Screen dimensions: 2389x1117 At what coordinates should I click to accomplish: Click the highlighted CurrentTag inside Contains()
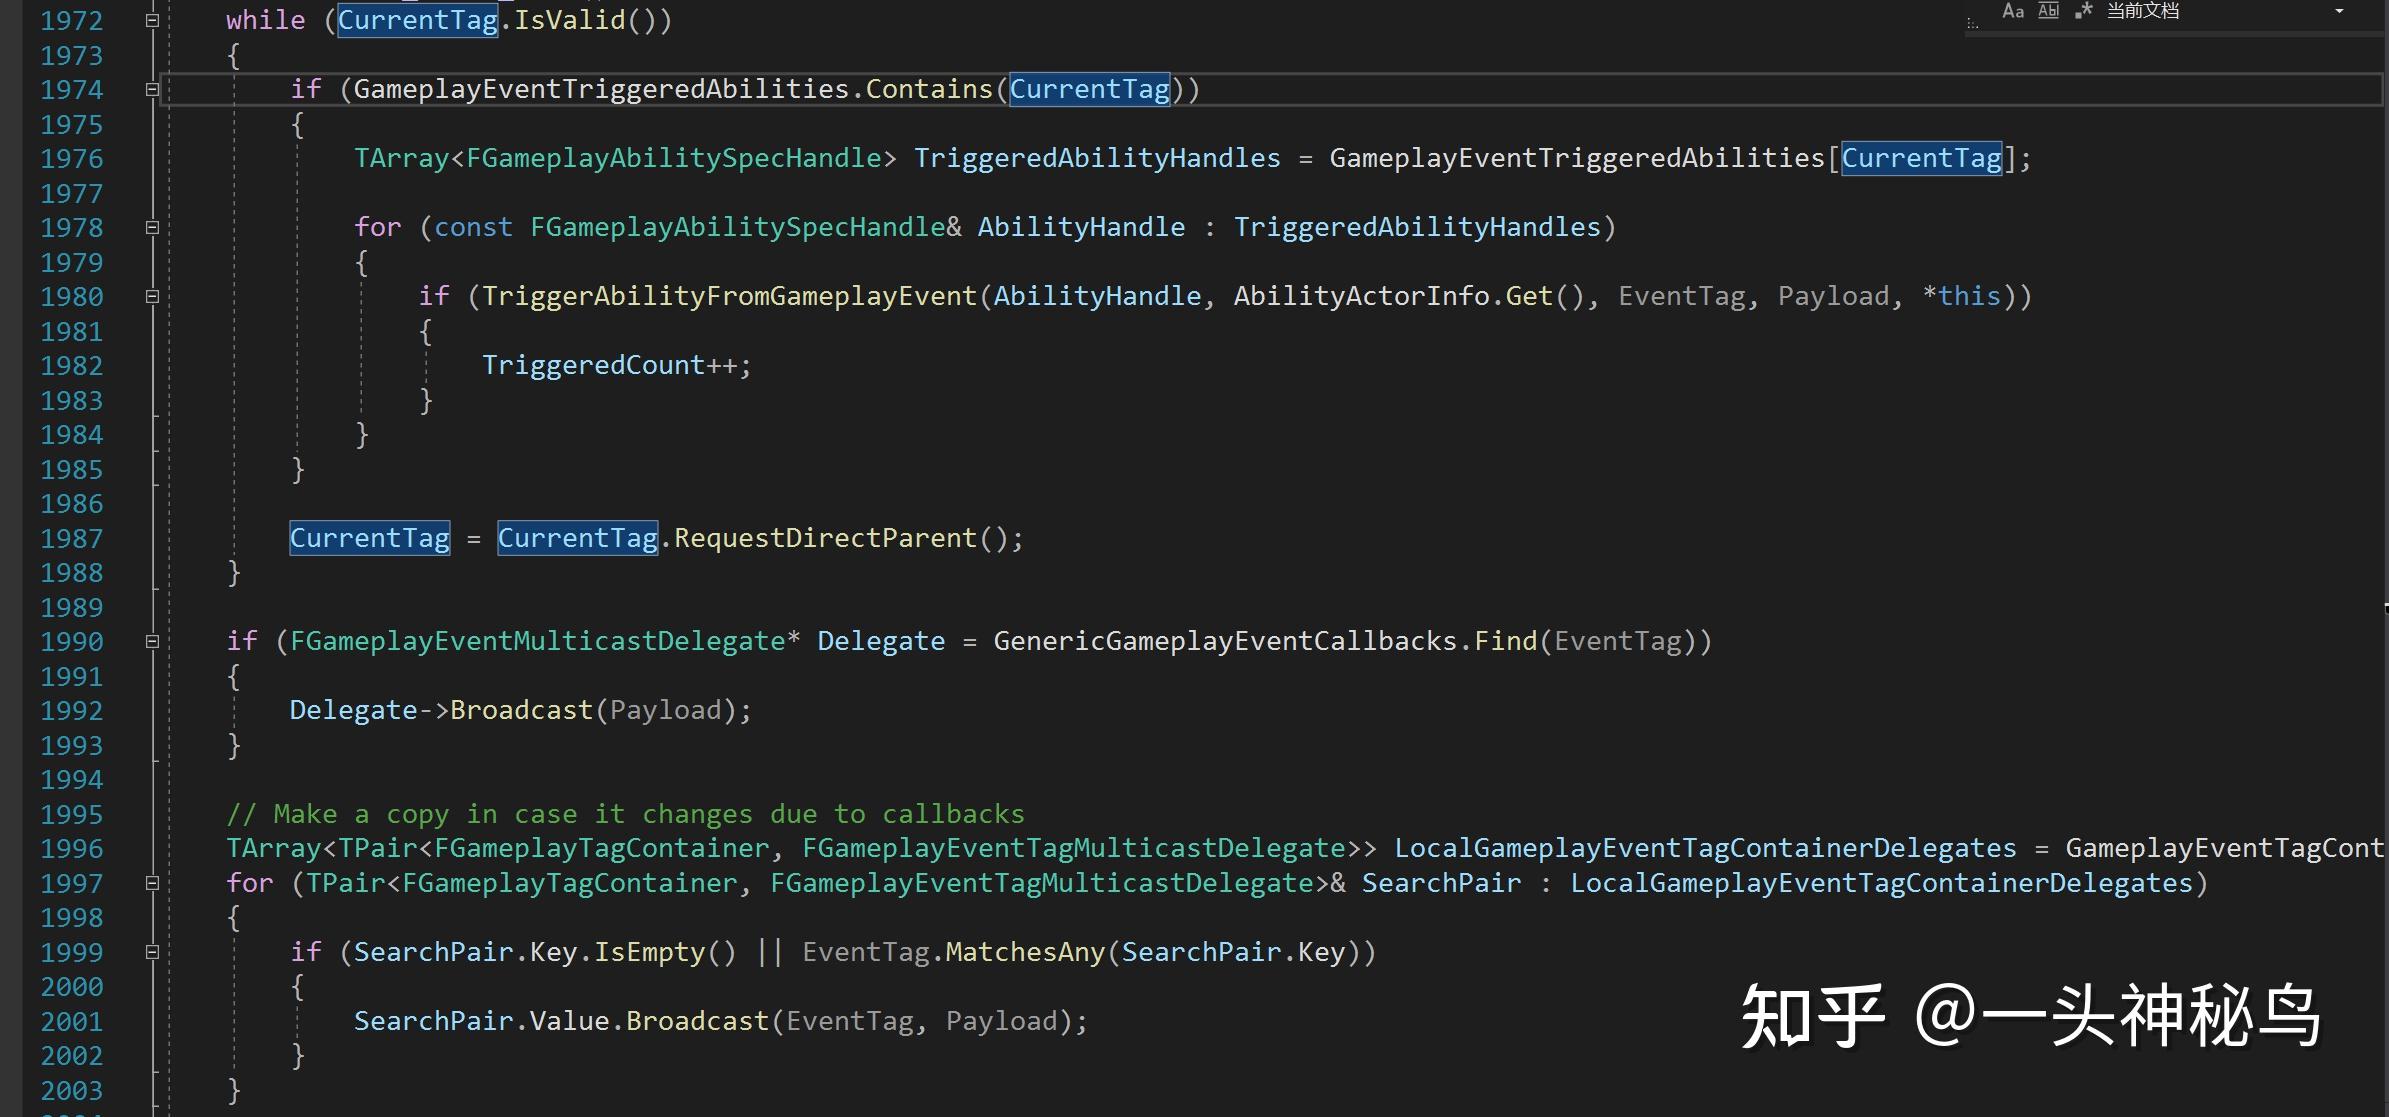[x=1089, y=89]
